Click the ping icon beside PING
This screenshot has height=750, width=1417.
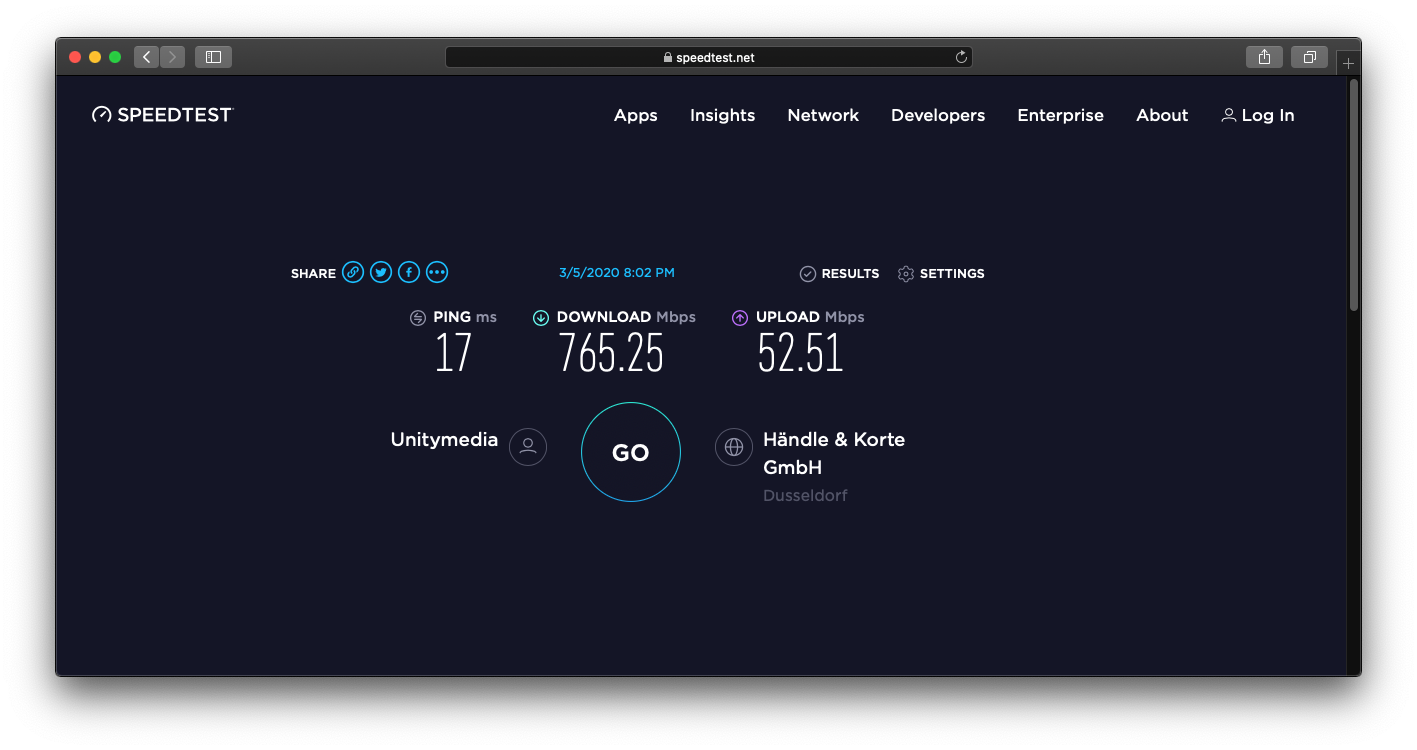click(418, 318)
